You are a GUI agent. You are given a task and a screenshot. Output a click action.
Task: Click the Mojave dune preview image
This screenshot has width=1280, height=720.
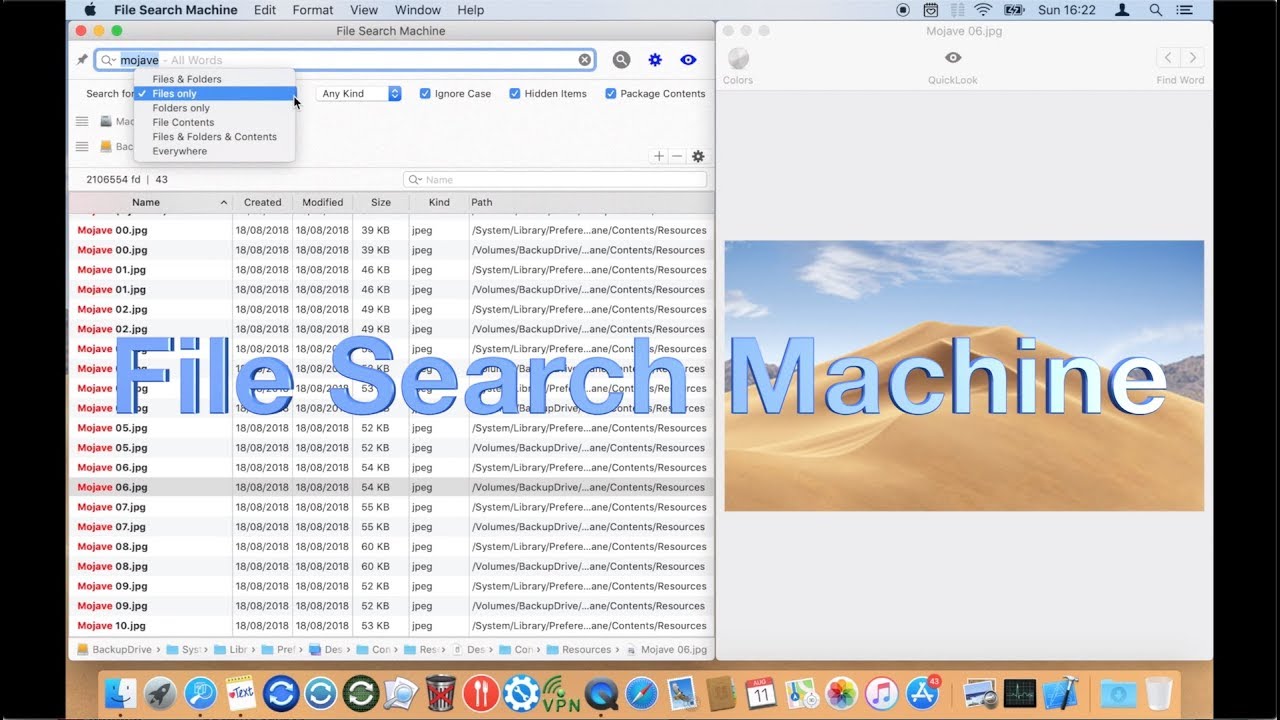(964, 376)
